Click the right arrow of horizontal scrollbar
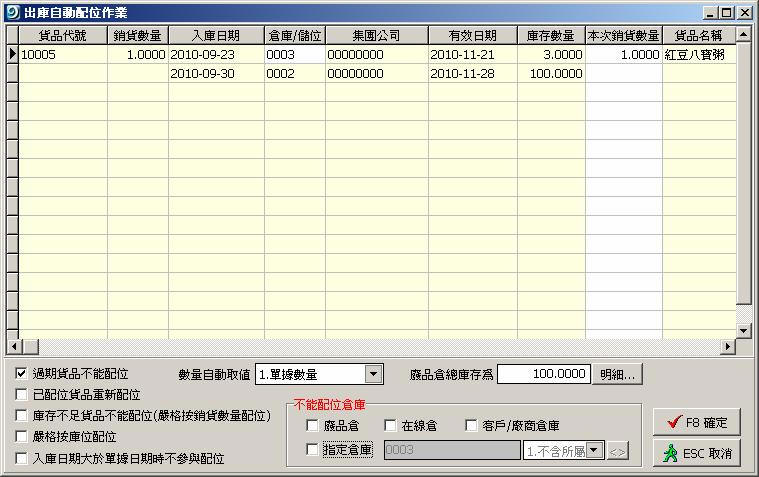Screen dimensions: 759x477 click(x=727, y=346)
